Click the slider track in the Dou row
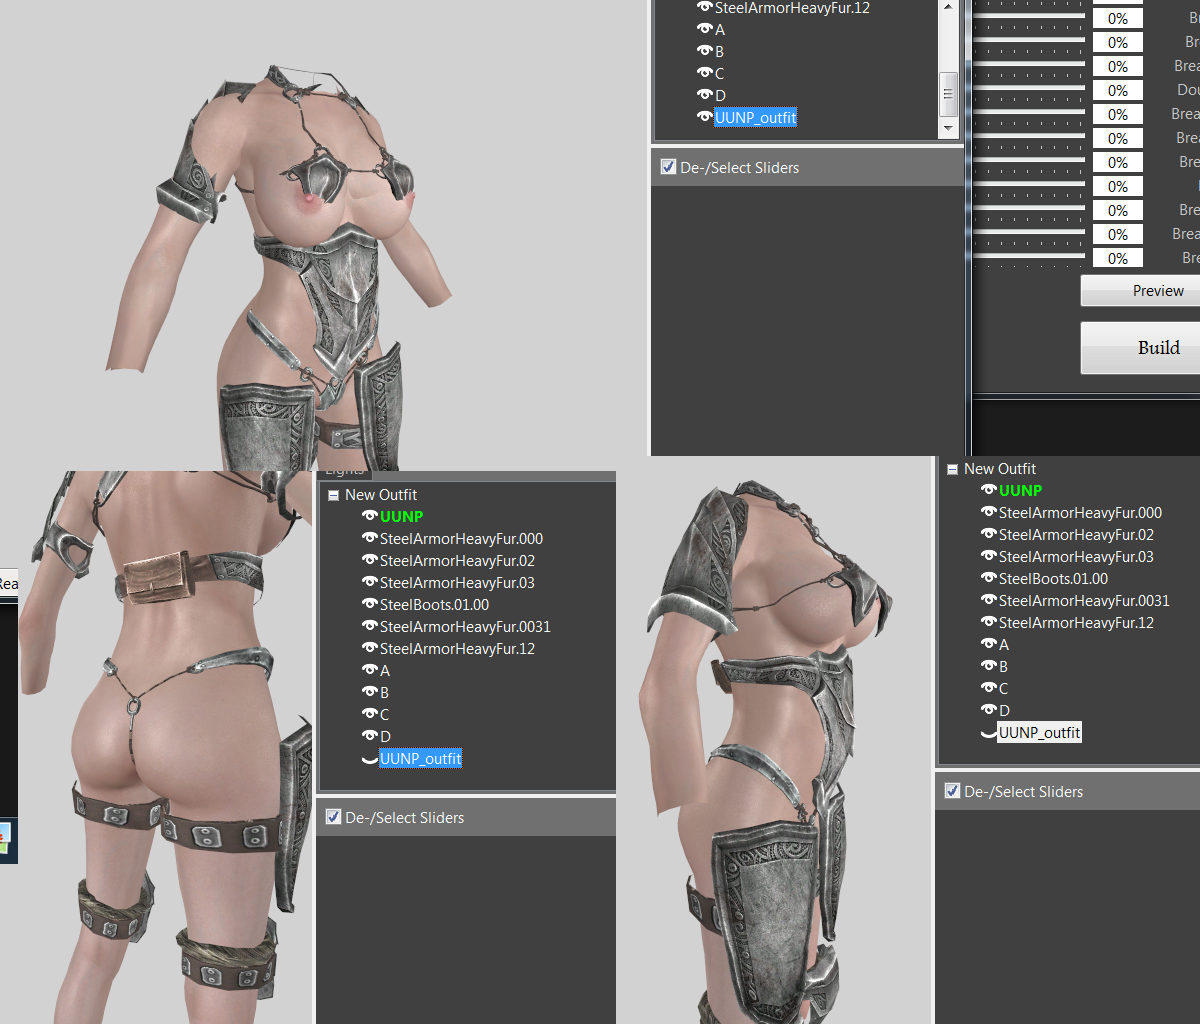The width and height of the screenshot is (1200, 1024). (x=1029, y=88)
